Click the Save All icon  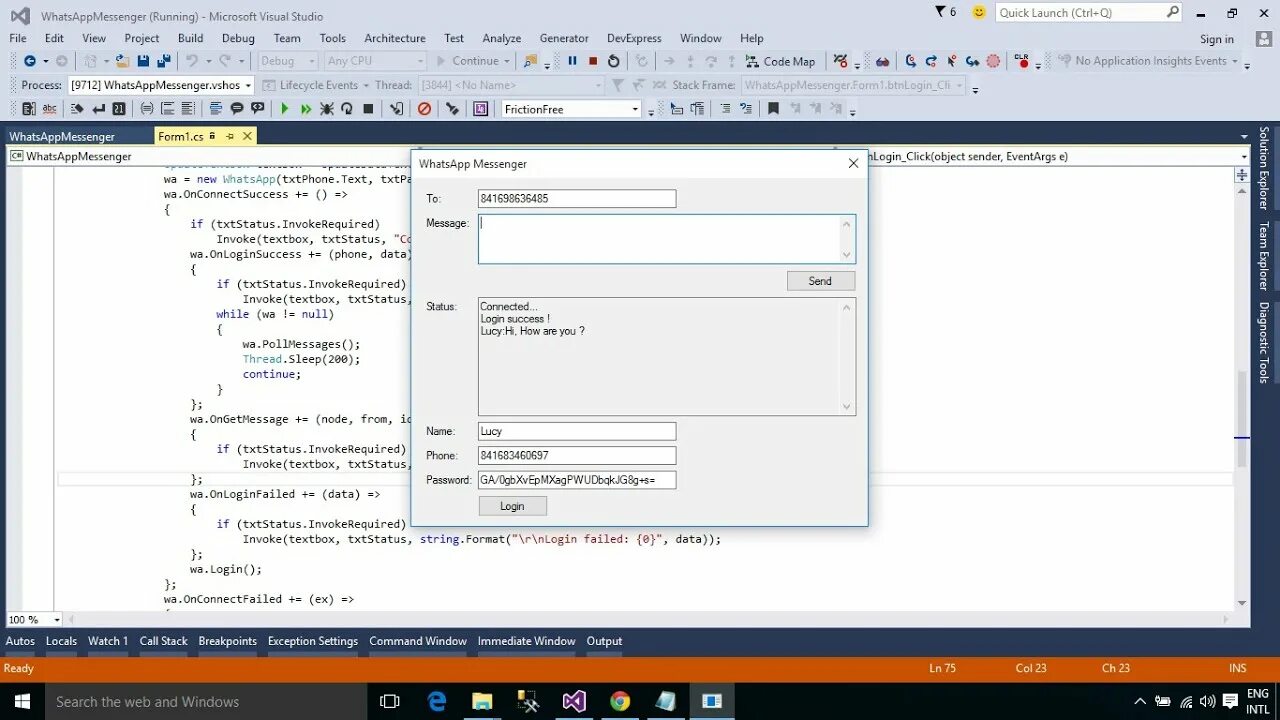164,61
